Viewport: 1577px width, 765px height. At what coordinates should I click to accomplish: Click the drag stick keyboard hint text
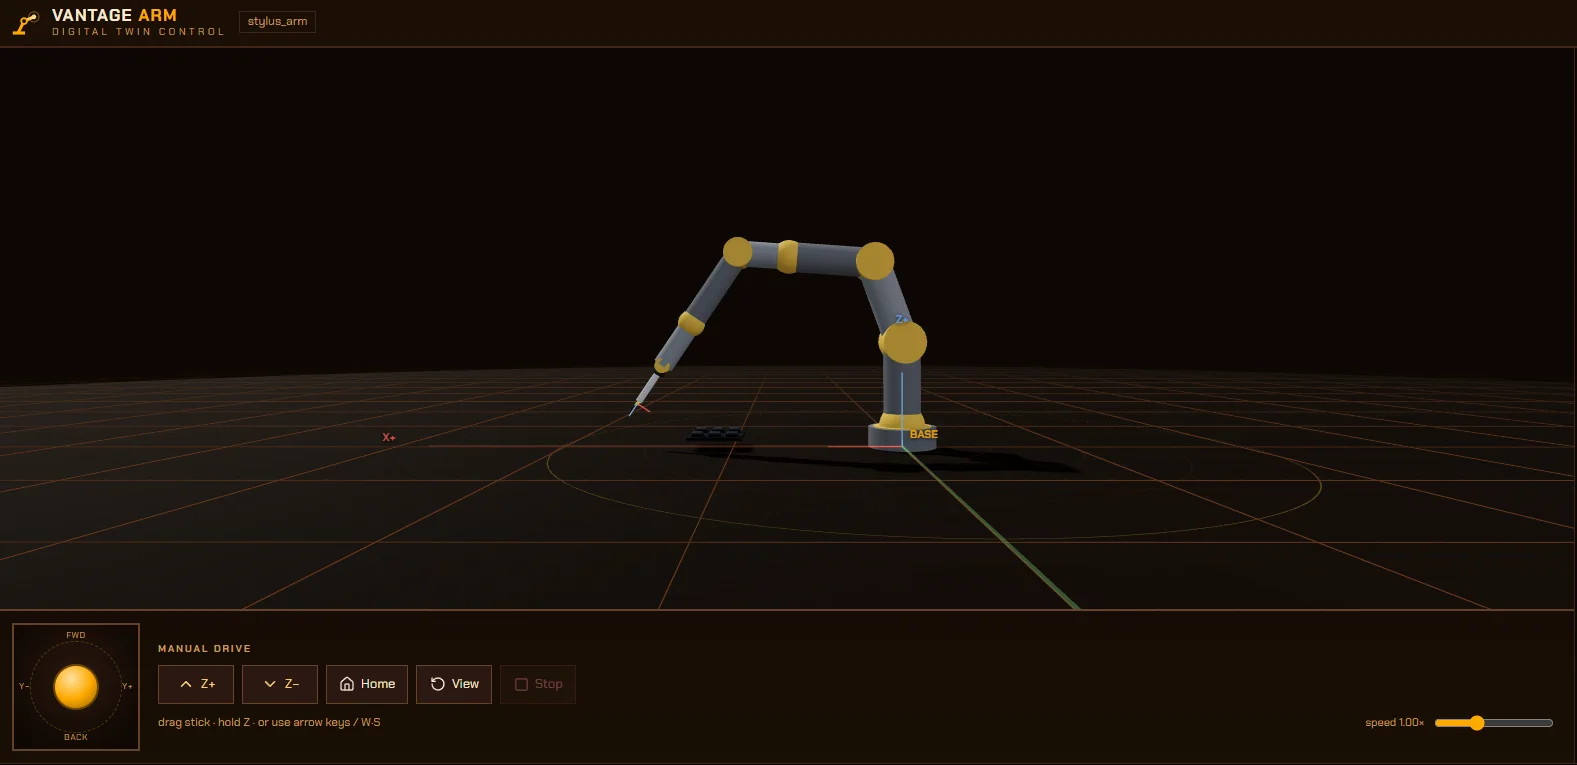269,722
